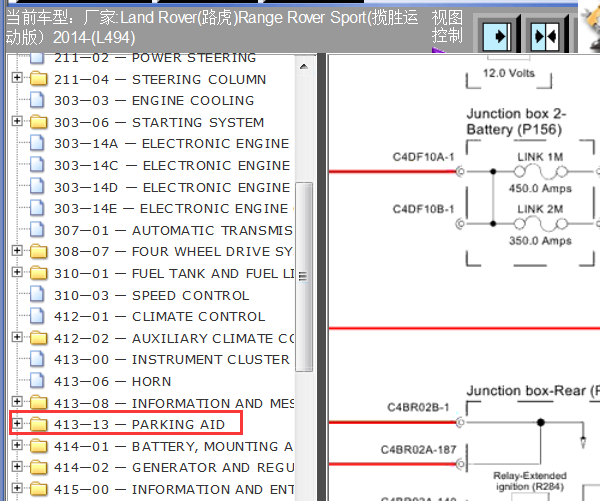The width and height of the screenshot is (600, 501).
Task: Click the 412-02 Auxiliary Climate folder icon
Action: [39, 338]
